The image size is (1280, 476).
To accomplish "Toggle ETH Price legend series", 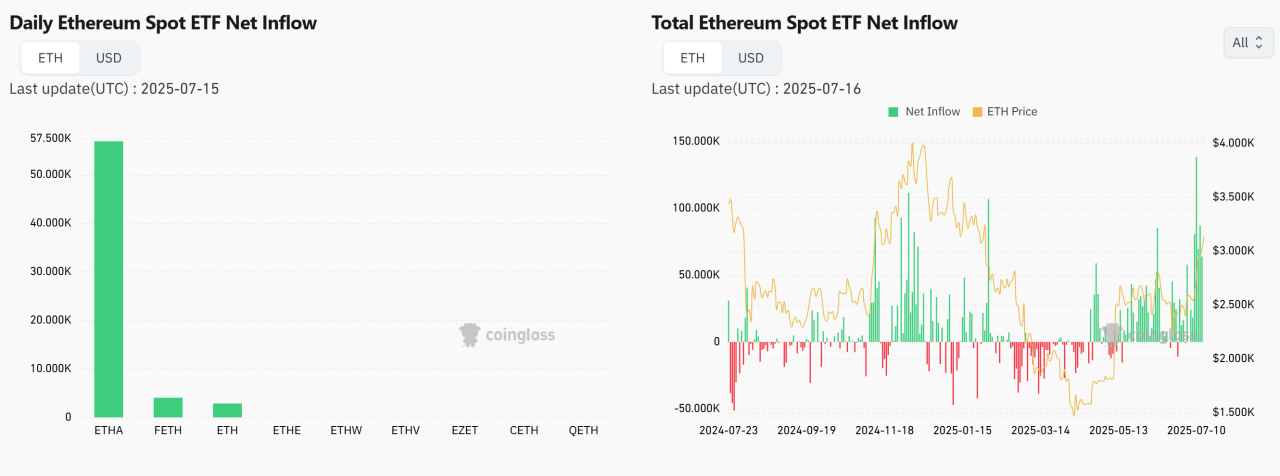I will tap(1011, 112).
